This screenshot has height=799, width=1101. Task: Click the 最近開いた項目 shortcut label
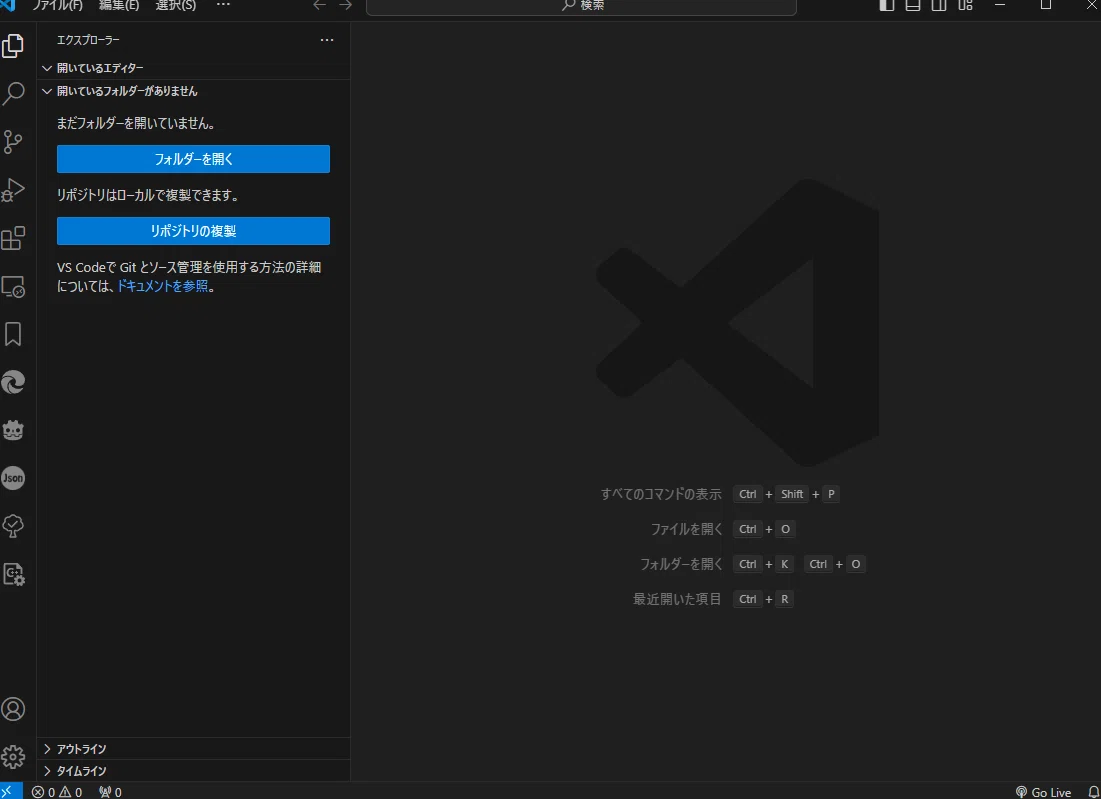click(x=677, y=600)
